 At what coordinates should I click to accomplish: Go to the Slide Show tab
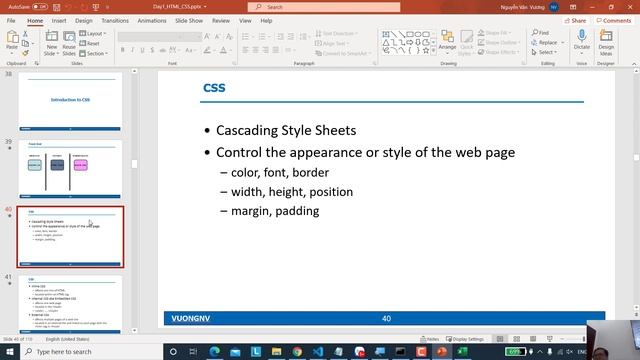coord(189,20)
